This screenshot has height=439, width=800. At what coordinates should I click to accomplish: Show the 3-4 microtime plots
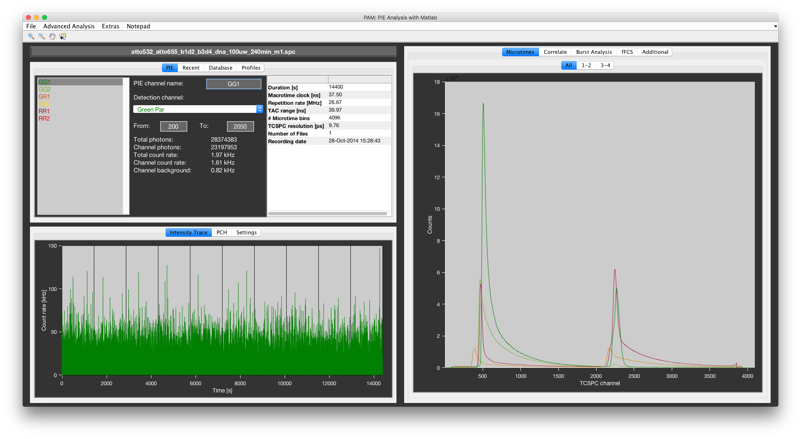tap(605, 65)
